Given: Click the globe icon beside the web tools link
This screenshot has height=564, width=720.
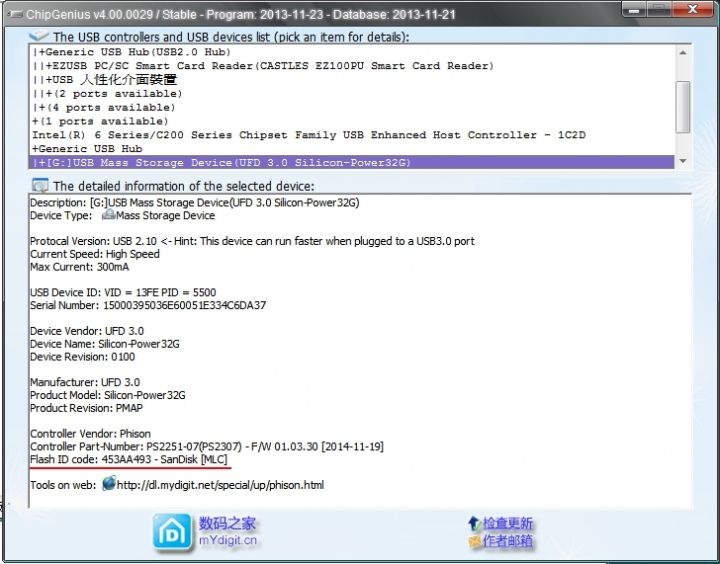Looking at the screenshot, I should pos(109,484).
